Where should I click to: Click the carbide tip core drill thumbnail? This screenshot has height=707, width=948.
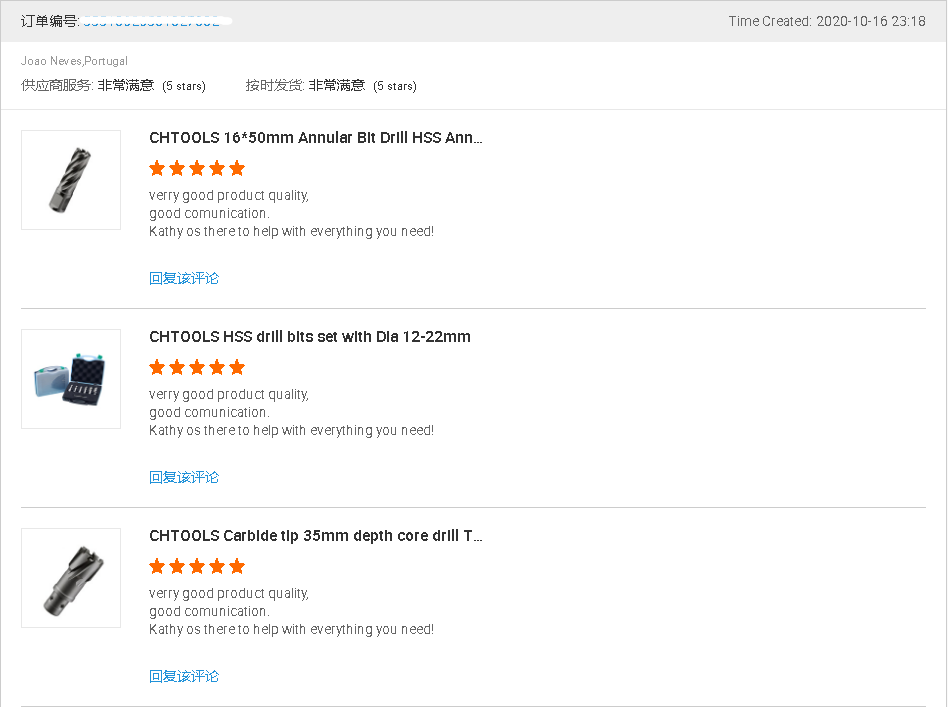(x=71, y=578)
